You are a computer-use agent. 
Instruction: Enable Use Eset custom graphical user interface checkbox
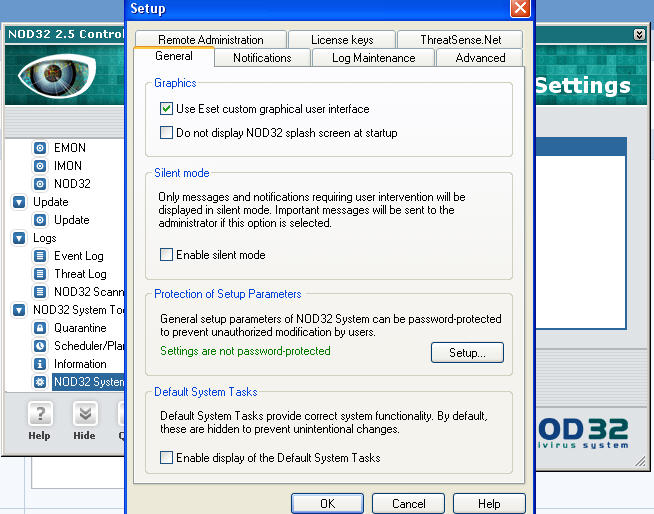(166, 109)
